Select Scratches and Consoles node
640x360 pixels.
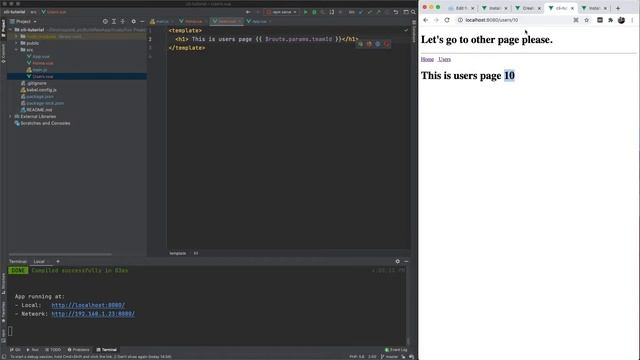42,123
